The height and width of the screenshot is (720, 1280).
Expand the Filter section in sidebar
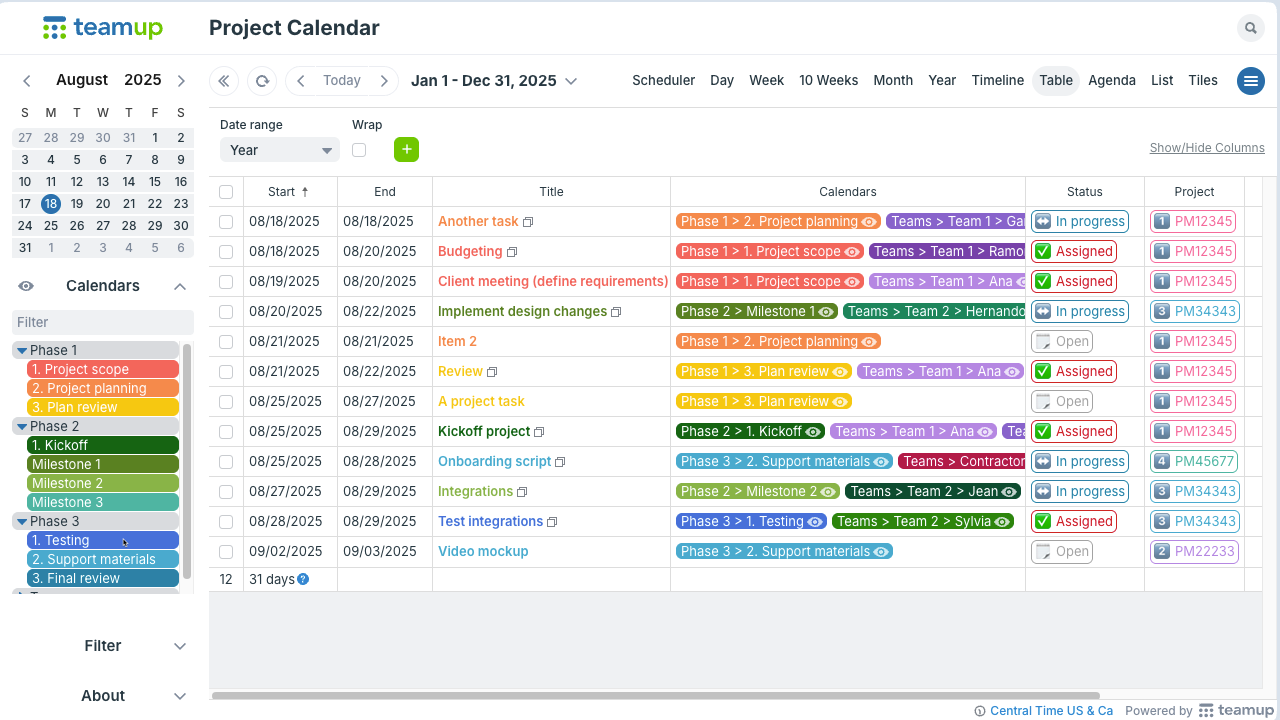coord(180,646)
